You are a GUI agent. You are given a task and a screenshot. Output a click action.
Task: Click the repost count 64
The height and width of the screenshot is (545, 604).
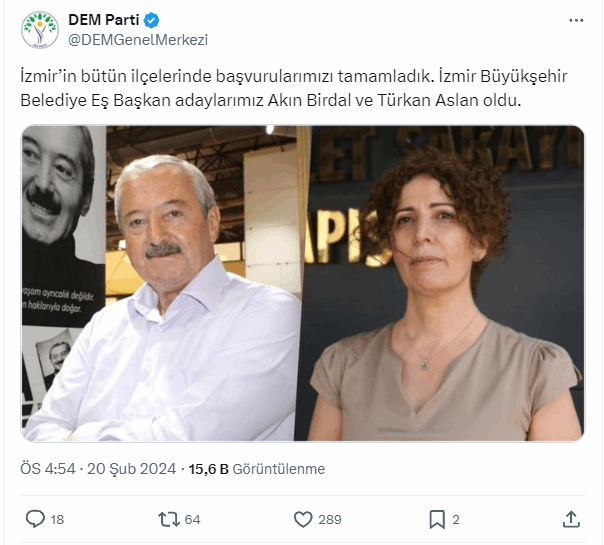tap(192, 519)
